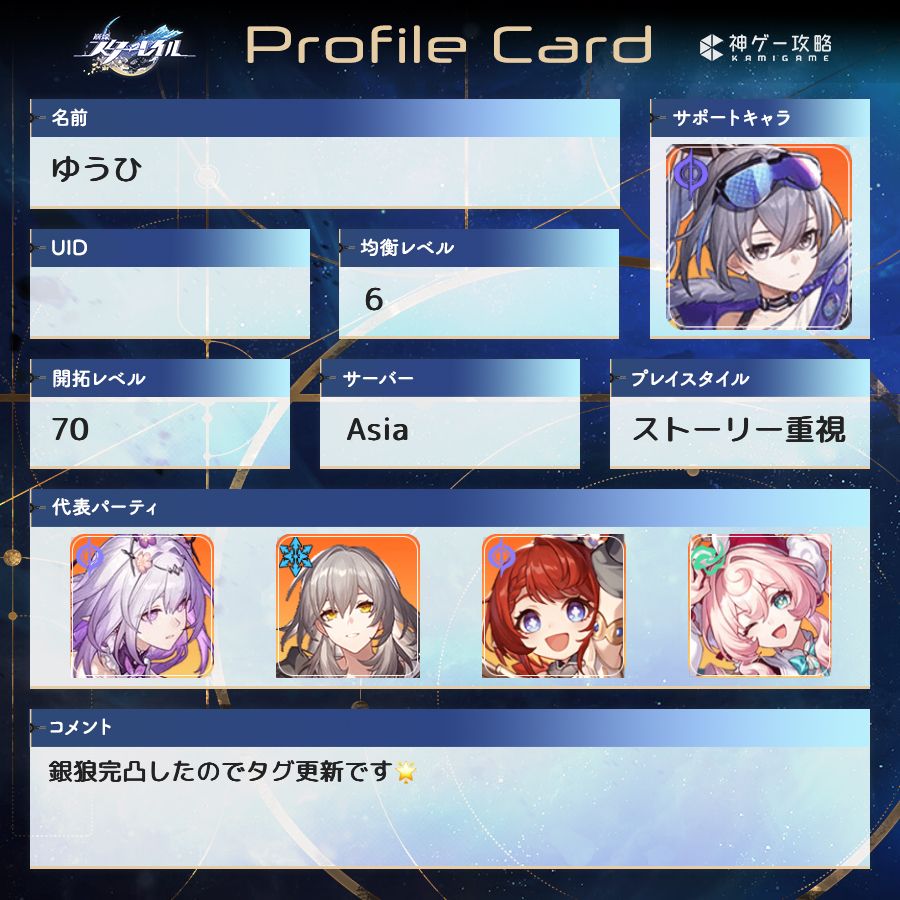
Task: Click the Quantum icon on red-haired character
Action: coord(501,556)
